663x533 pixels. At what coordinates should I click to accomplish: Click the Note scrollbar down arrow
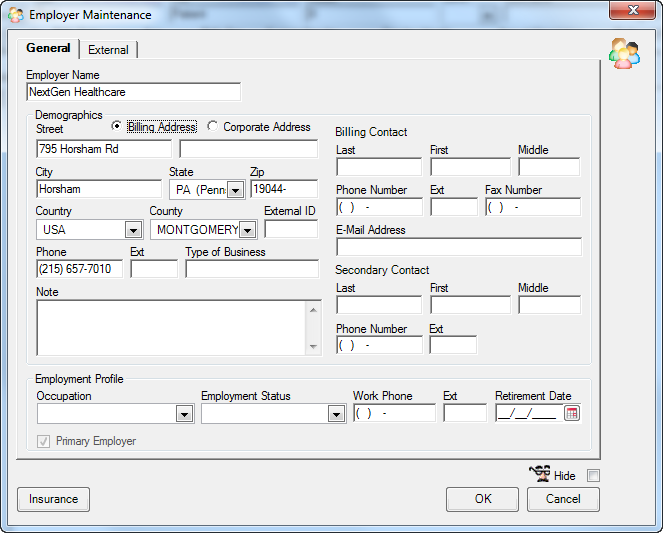[x=313, y=347]
